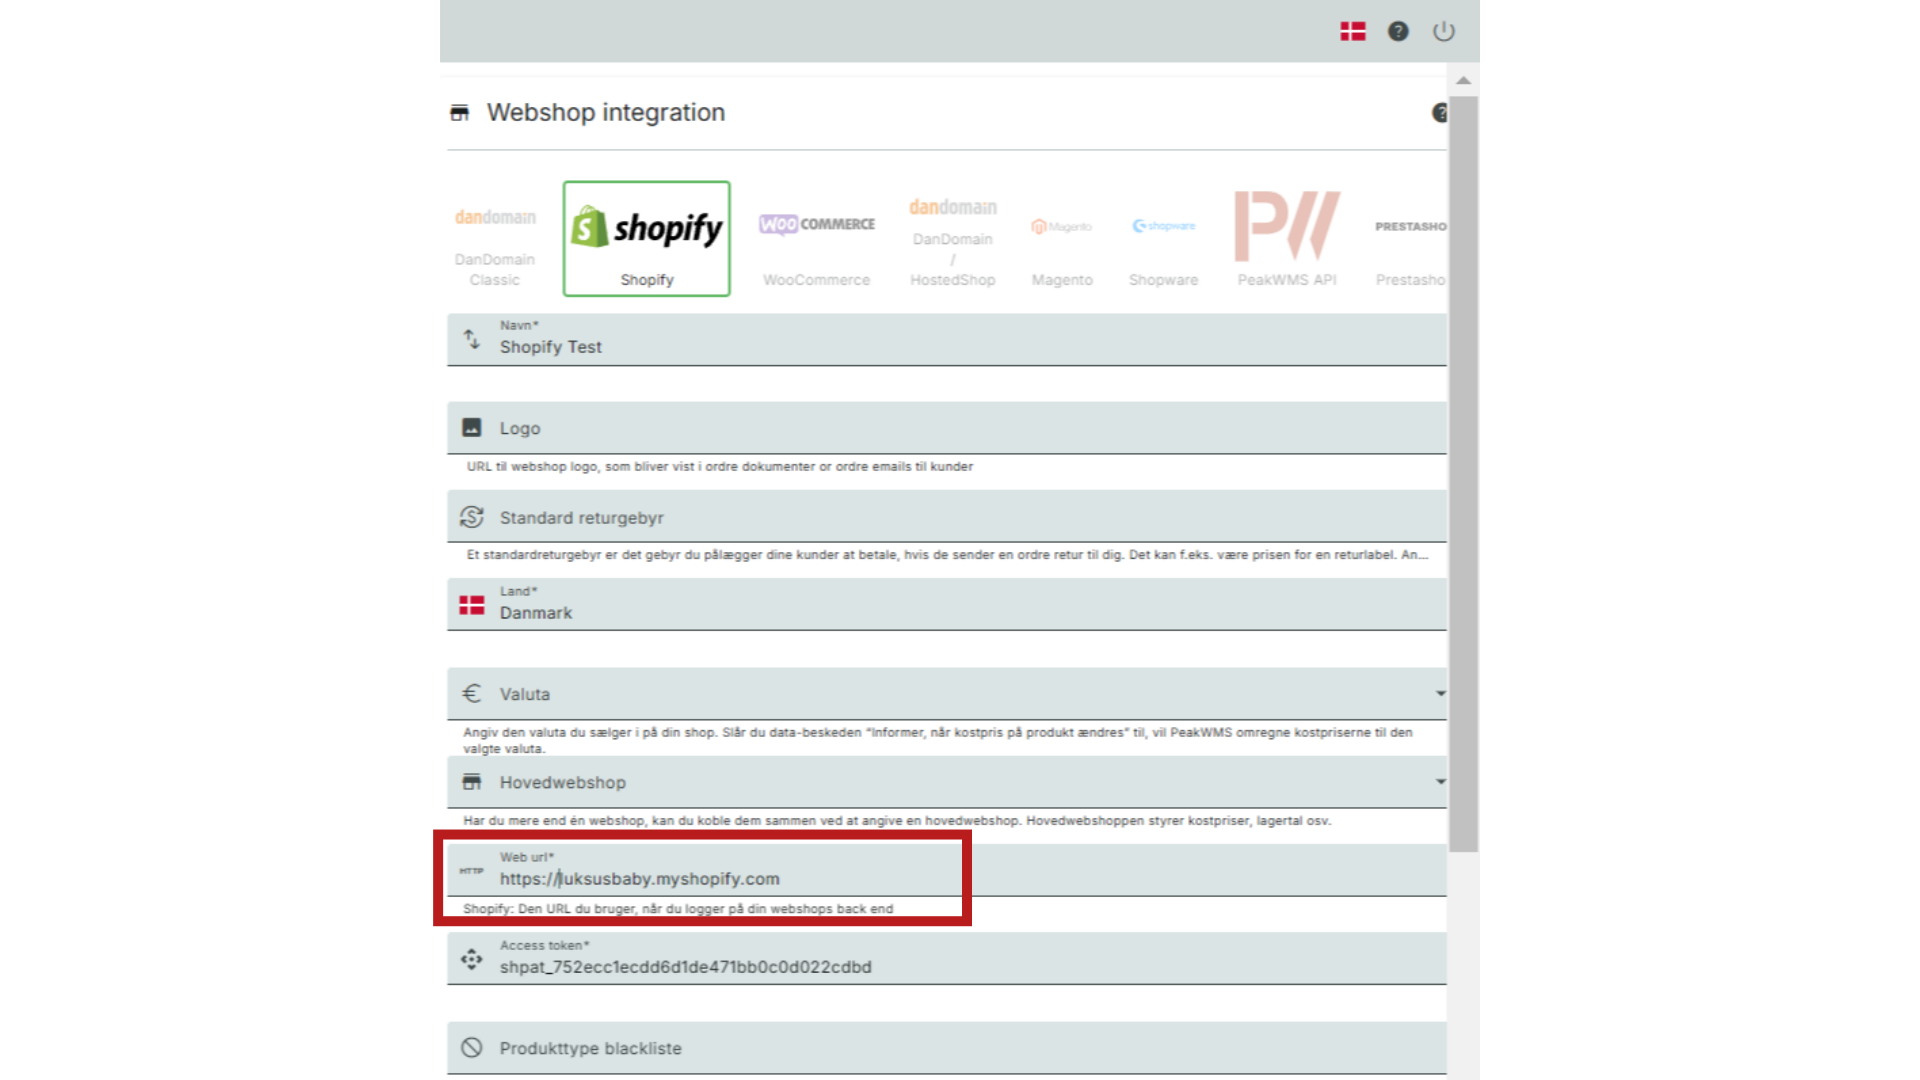Click the power logout icon
1920x1080 pixels.
point(1443,32)
